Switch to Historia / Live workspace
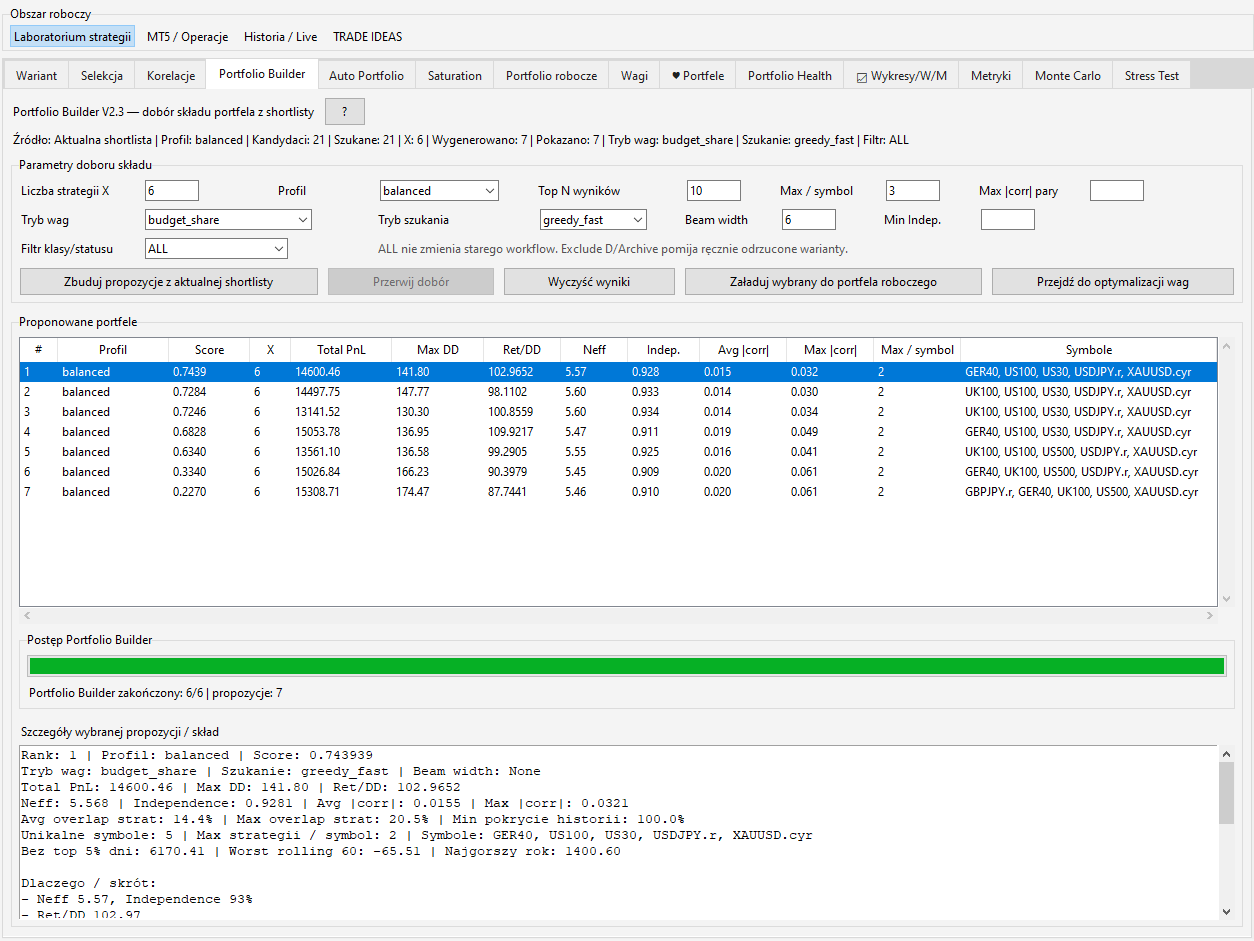The width and height of the screenshot is (1254, 941). click(x=280, y=37)
